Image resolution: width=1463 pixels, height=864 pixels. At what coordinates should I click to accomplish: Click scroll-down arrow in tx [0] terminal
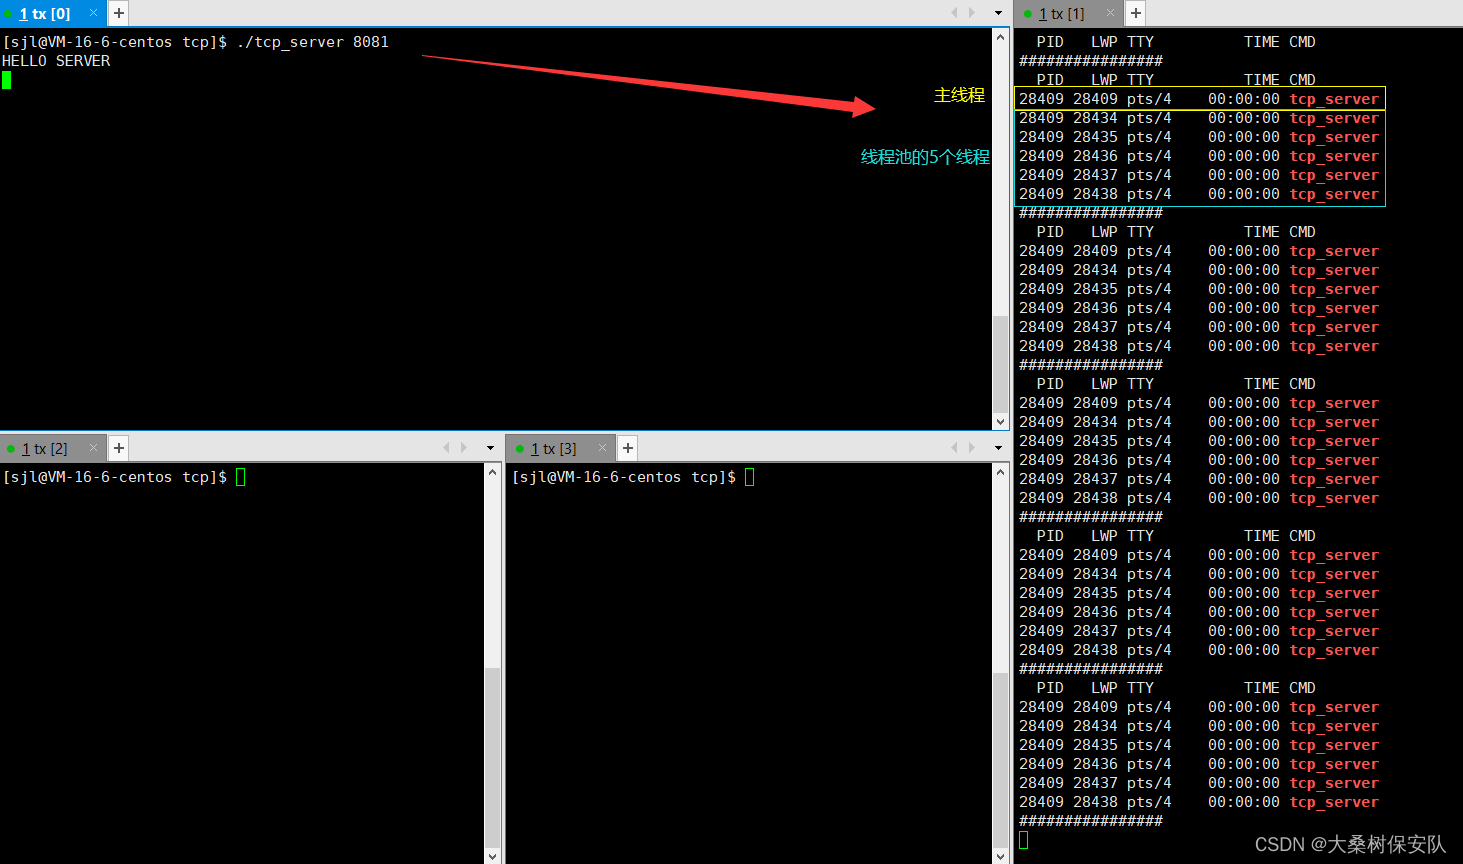point(1001,421)
